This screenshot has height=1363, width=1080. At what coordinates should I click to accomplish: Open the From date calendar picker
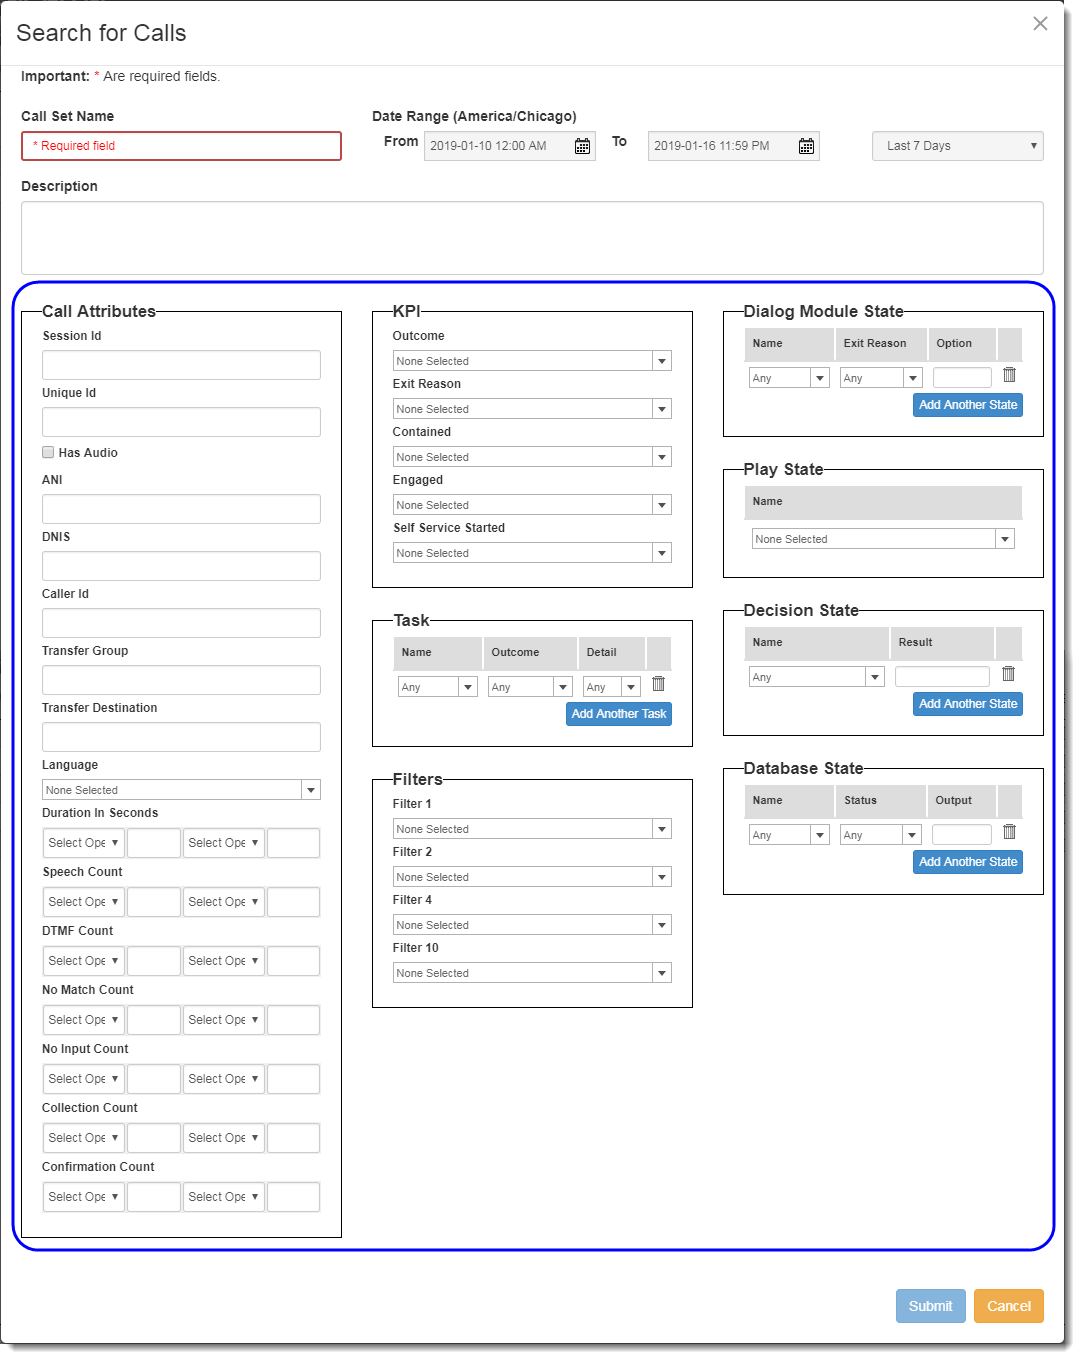pos(582,147)
